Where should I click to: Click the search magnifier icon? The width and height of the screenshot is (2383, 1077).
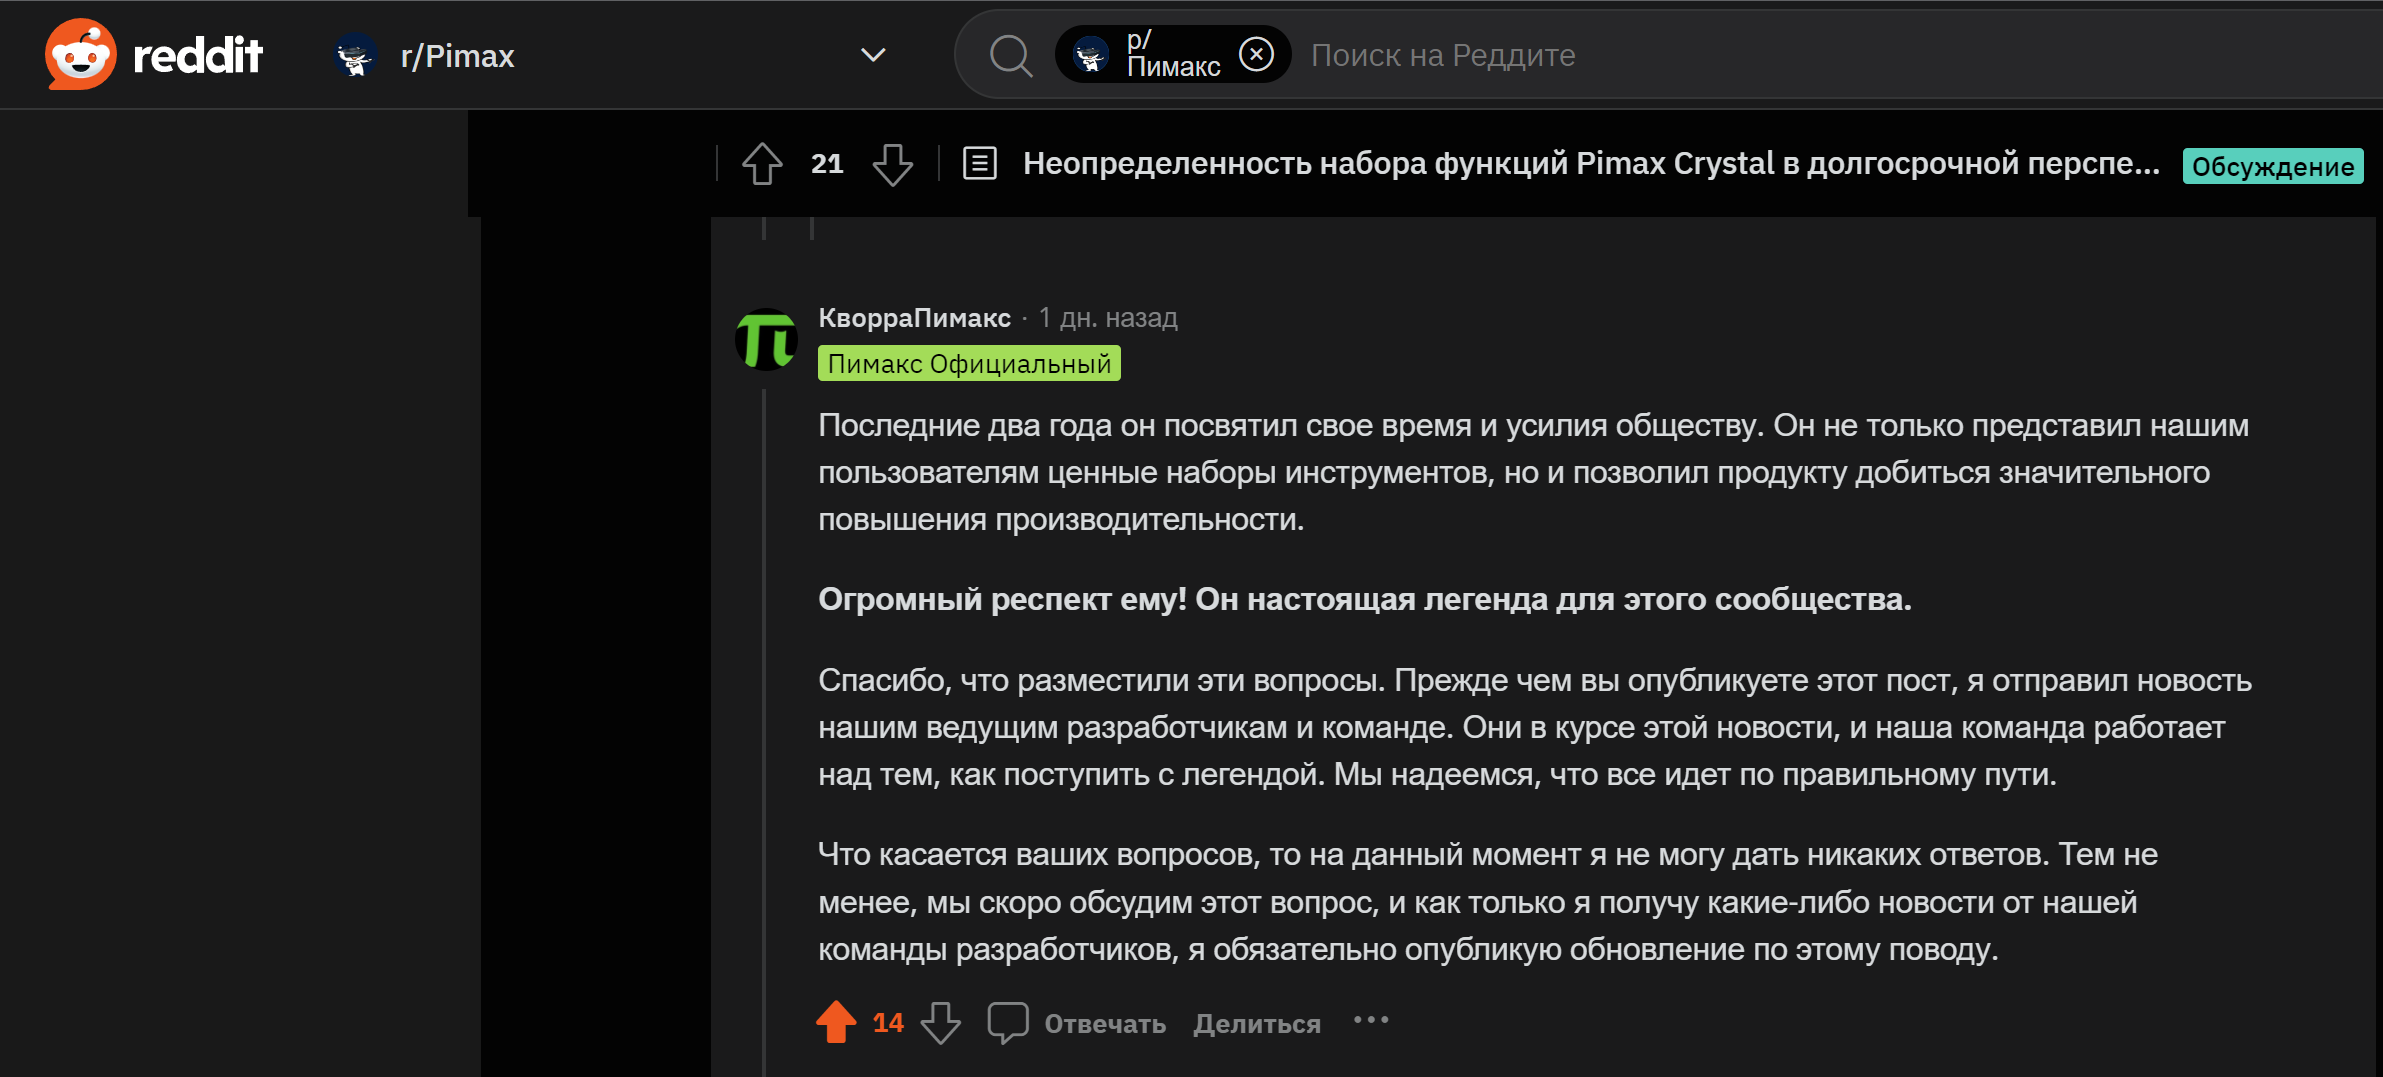(x=1011, y=55)
